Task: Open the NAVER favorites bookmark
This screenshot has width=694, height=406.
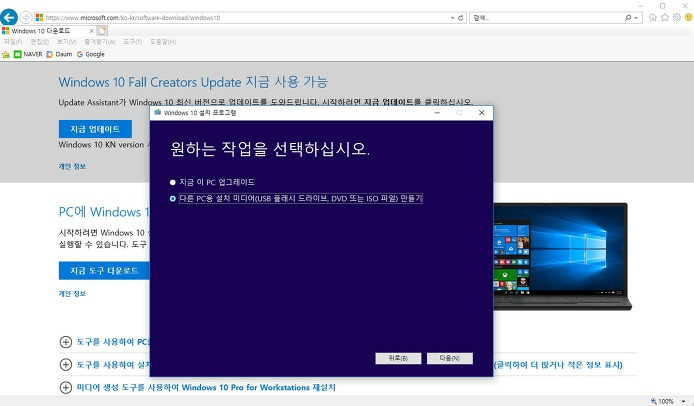Action: (x=28, y=54)
